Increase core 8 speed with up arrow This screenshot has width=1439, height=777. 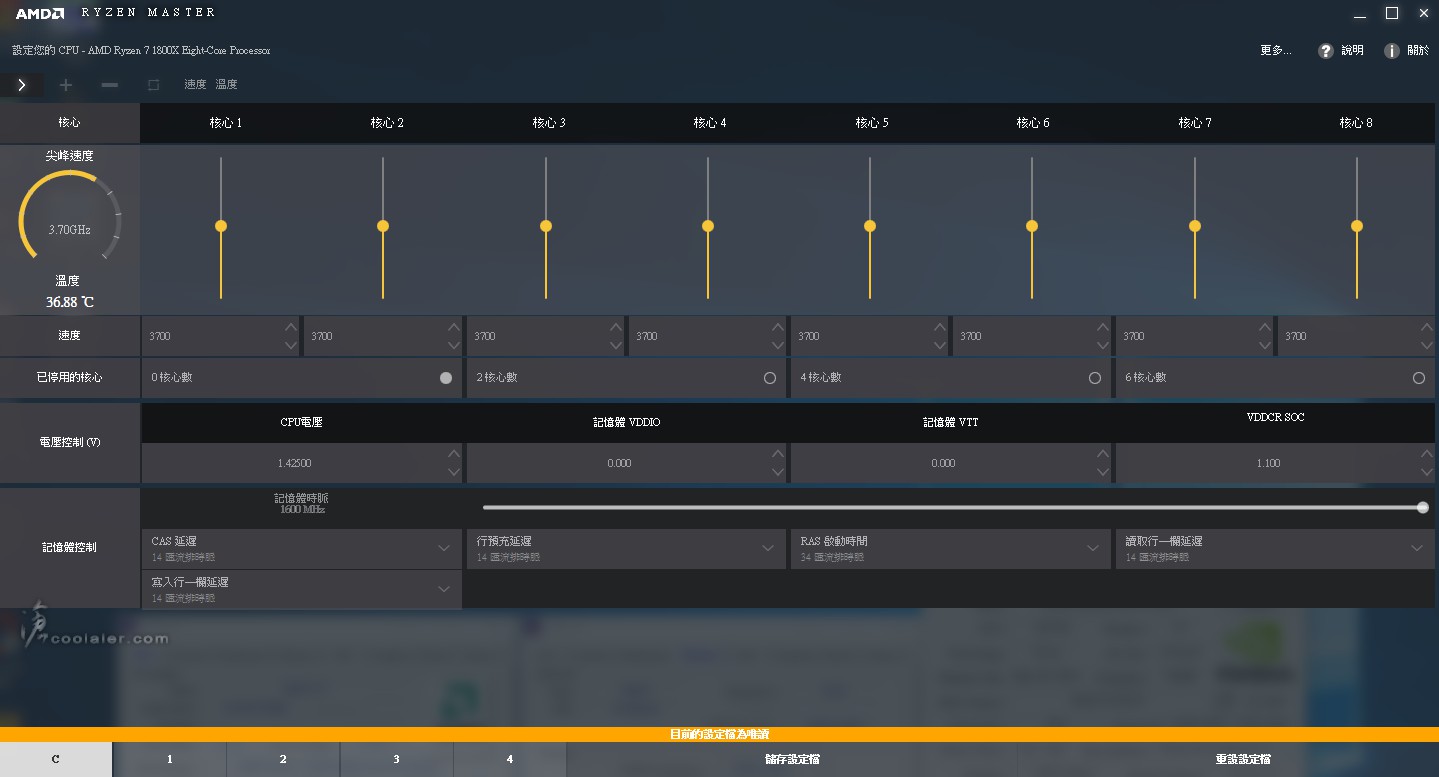[1427, 327]
